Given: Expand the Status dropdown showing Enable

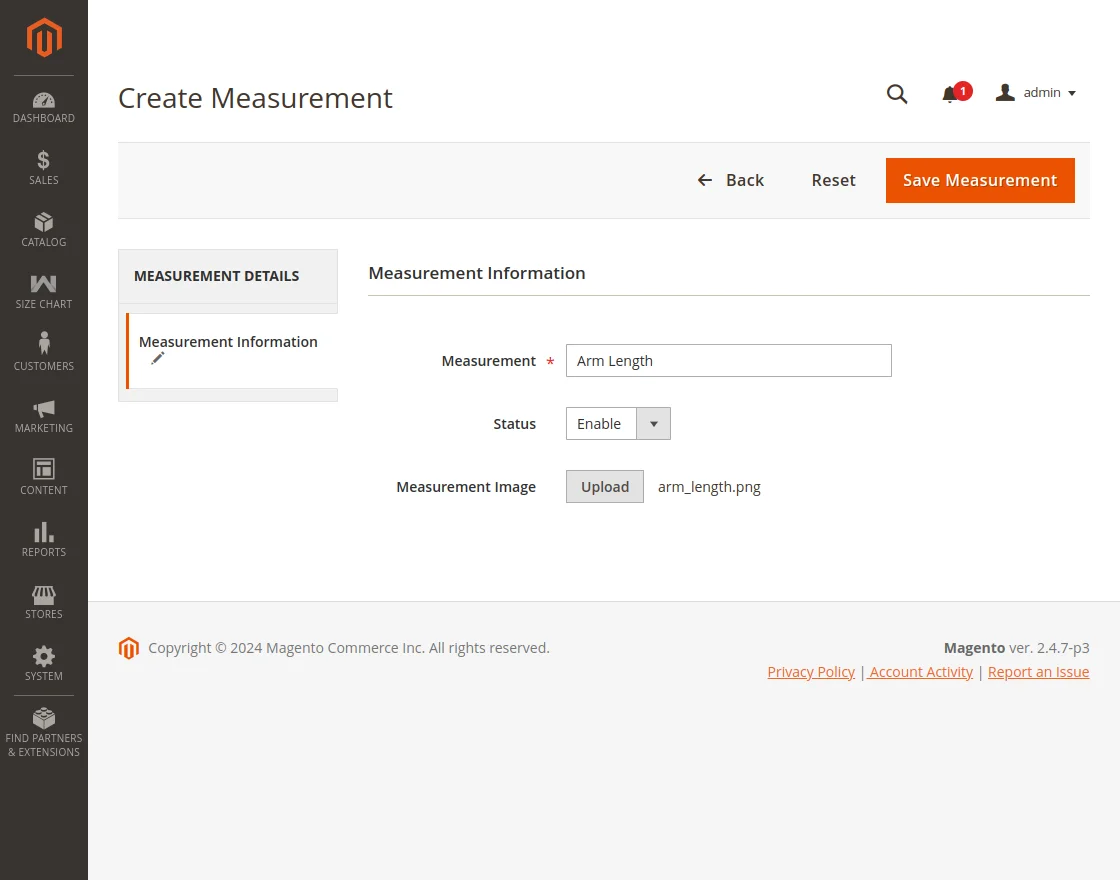Looking at the screenshot, I should [652, 423].
